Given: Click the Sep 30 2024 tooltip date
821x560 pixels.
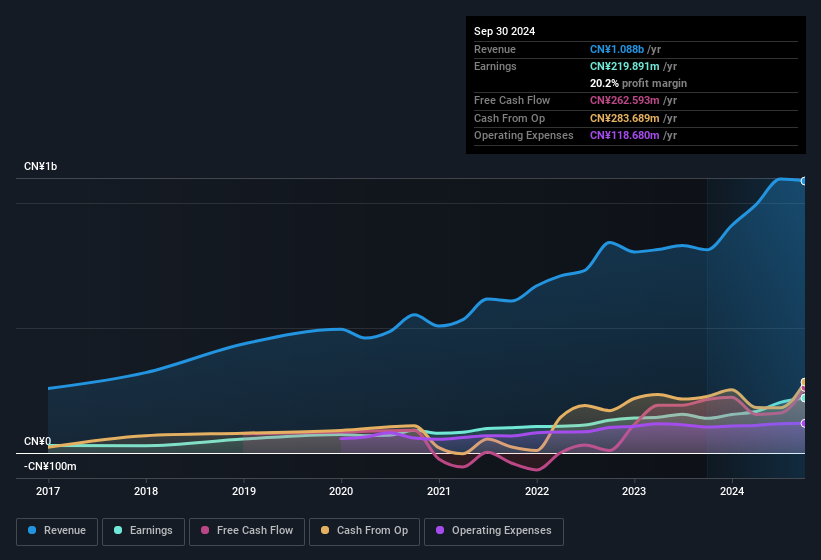Looking at the screenshot, I should click(504, 31).
